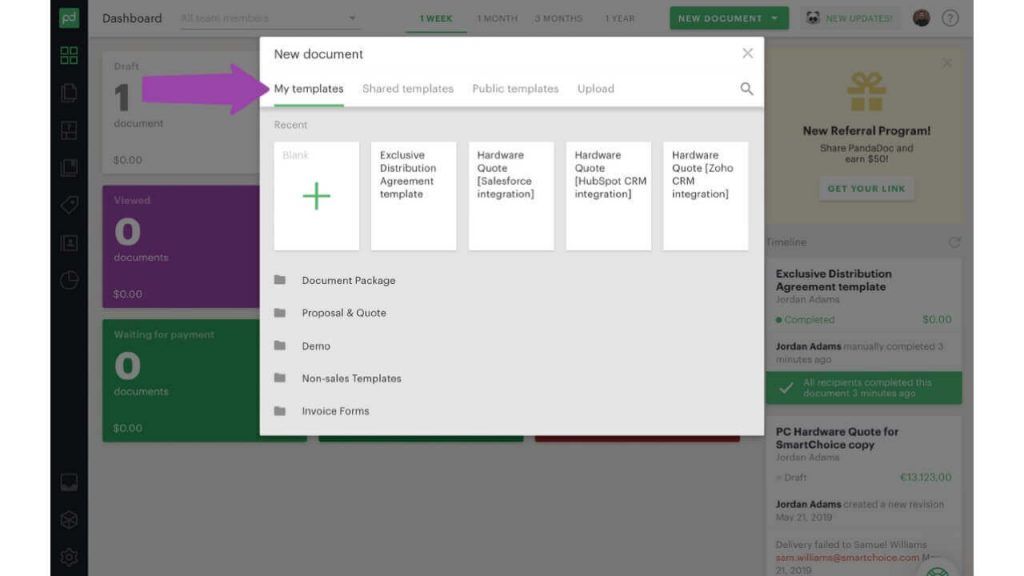
Task: Choose Exclusive Distribution Agreement template card
Action: click(x=413, y=196)
